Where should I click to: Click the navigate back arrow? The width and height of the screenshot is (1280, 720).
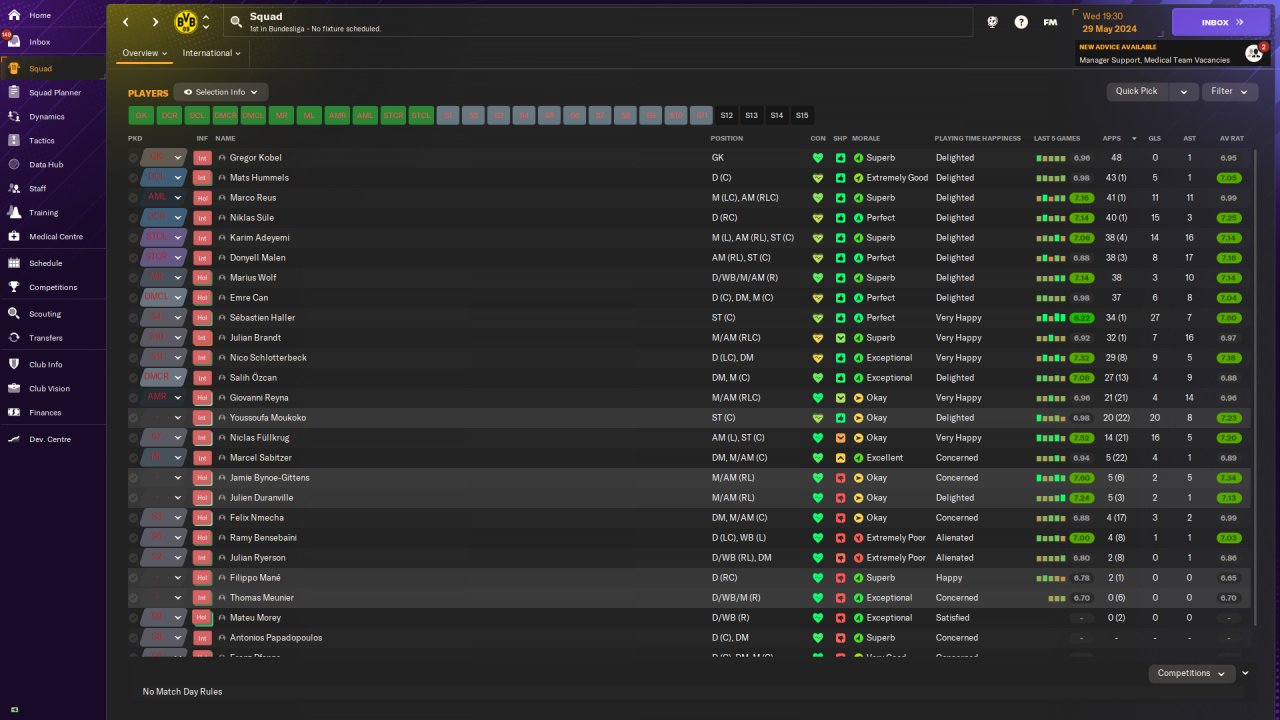(x=126, y=22)
